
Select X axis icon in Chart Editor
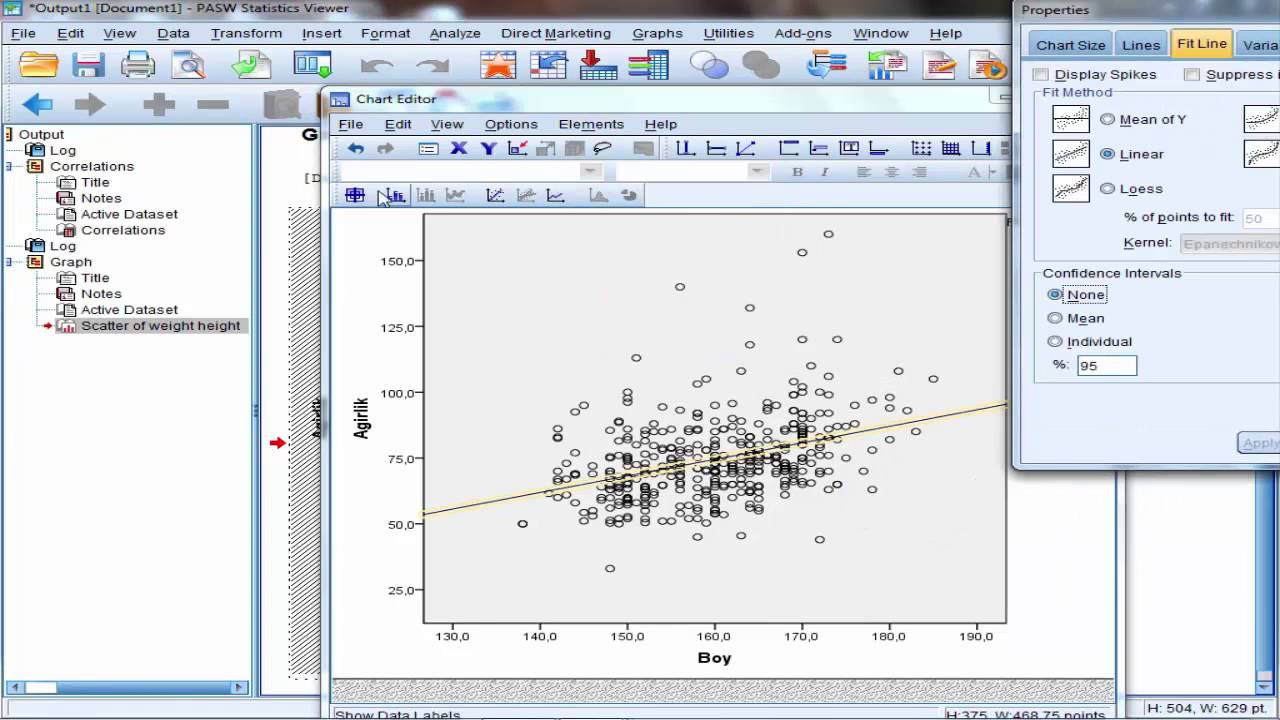click(458, 148)
